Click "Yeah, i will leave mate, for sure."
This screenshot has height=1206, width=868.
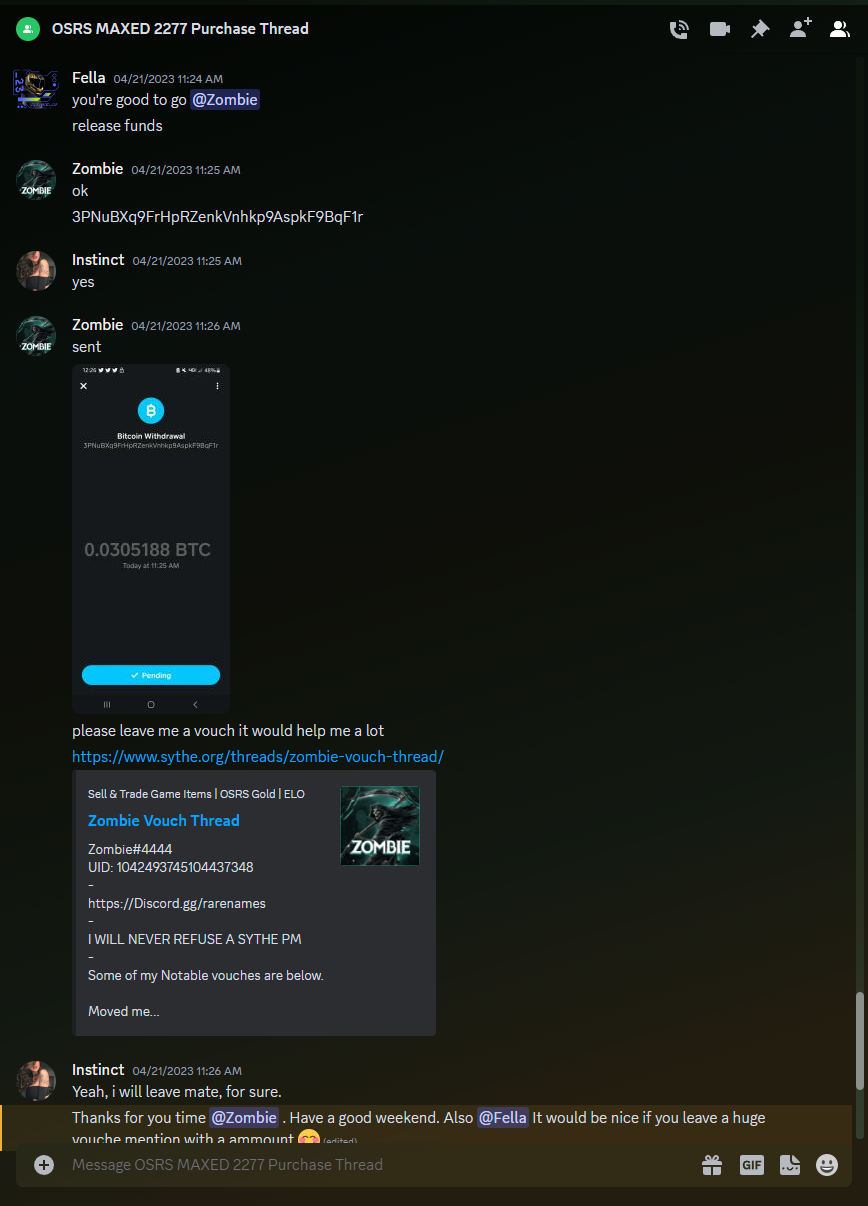click(177, 1091)
